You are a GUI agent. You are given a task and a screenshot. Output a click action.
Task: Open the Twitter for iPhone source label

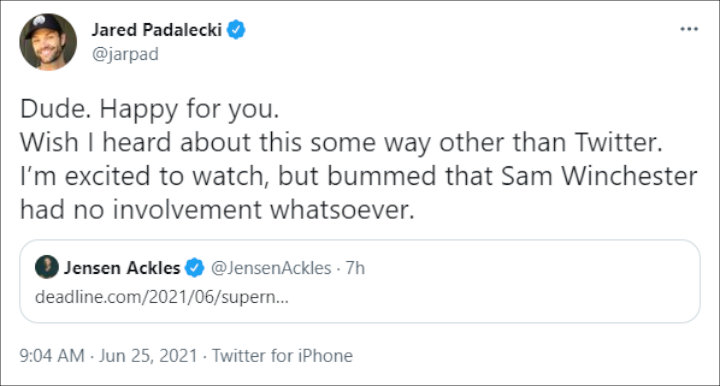tap(282, 356)
